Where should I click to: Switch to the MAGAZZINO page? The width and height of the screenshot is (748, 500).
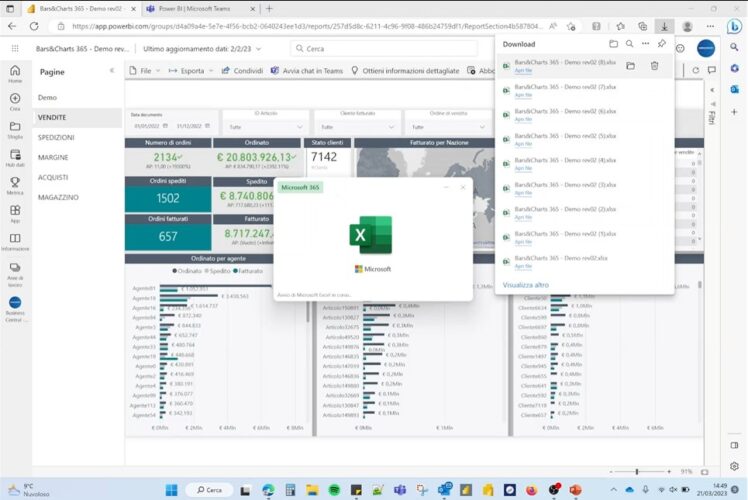pyautogui.click(x=58, y=197)
